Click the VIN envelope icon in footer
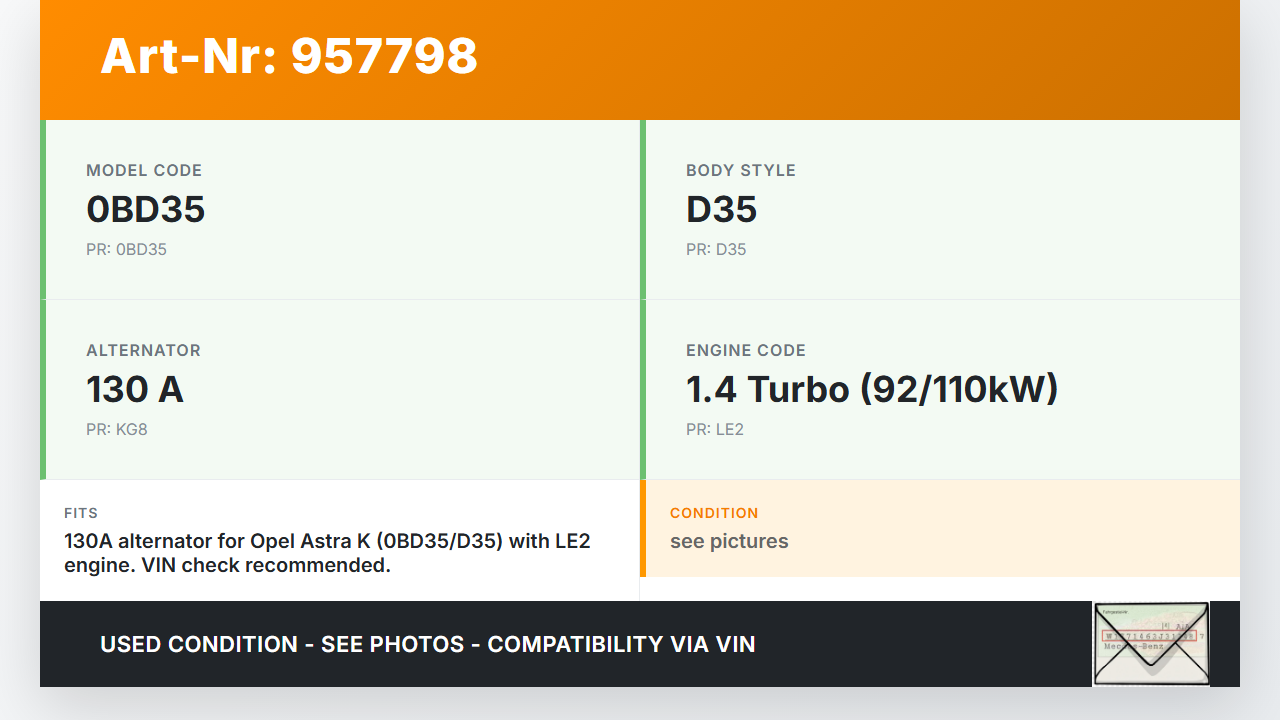Viewport: 1280px width, 720px height. [1150, 644]
